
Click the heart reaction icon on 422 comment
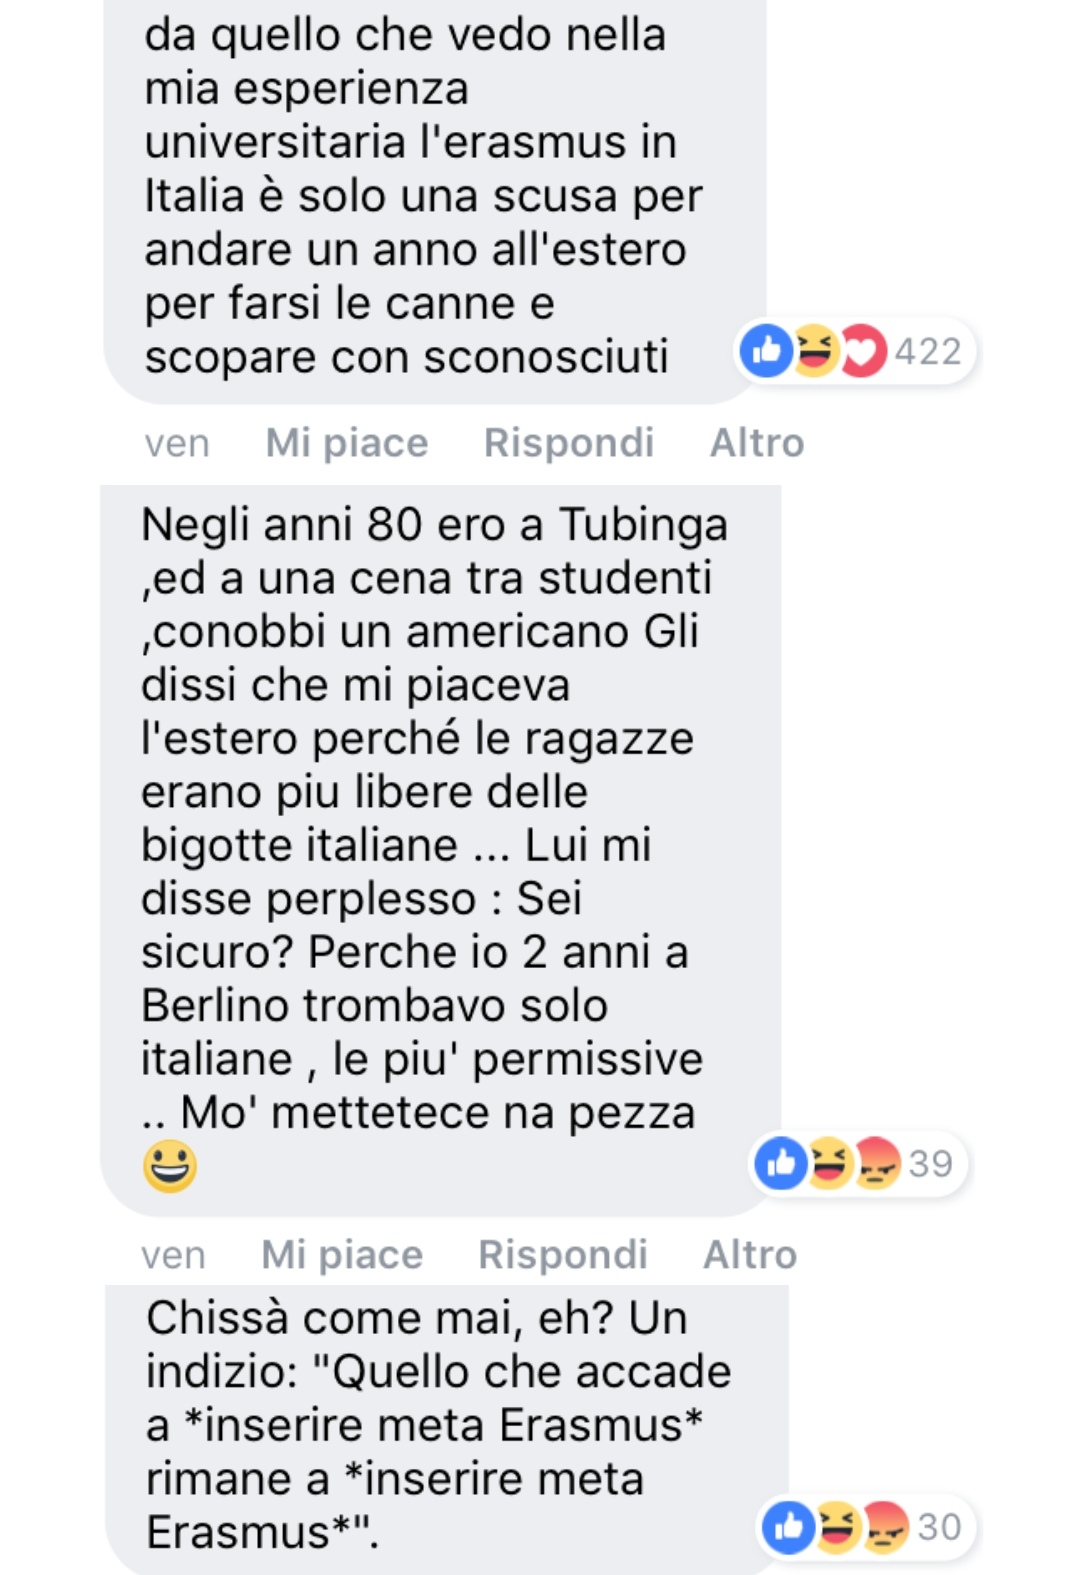coord(862,351)
